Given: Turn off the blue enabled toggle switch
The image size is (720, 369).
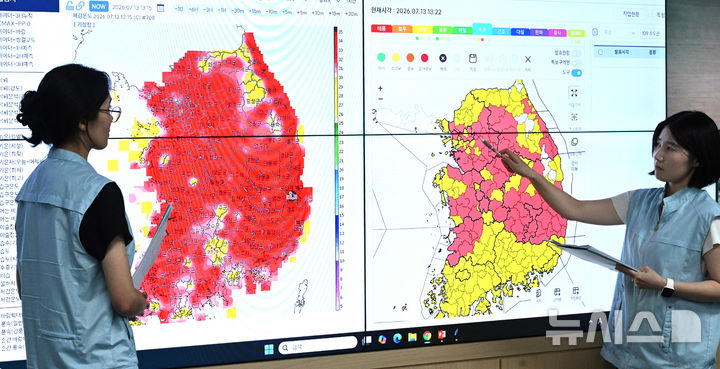Looking at the screenshot, I should point(576,73).
